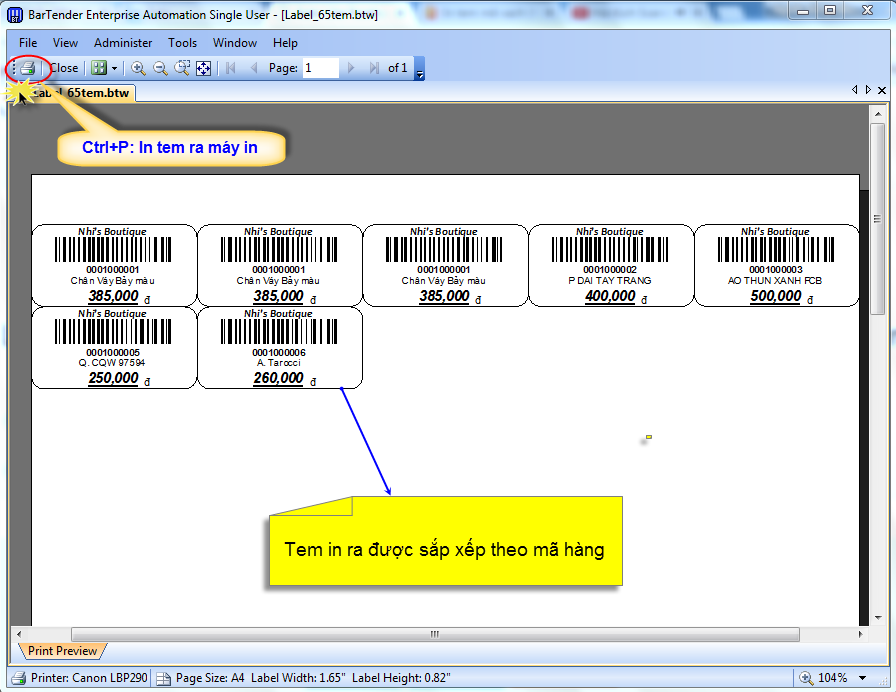Viewport: 896px width, 692px height.
Task: Click the printer icon in the status bar
Action: pos(19,678)
